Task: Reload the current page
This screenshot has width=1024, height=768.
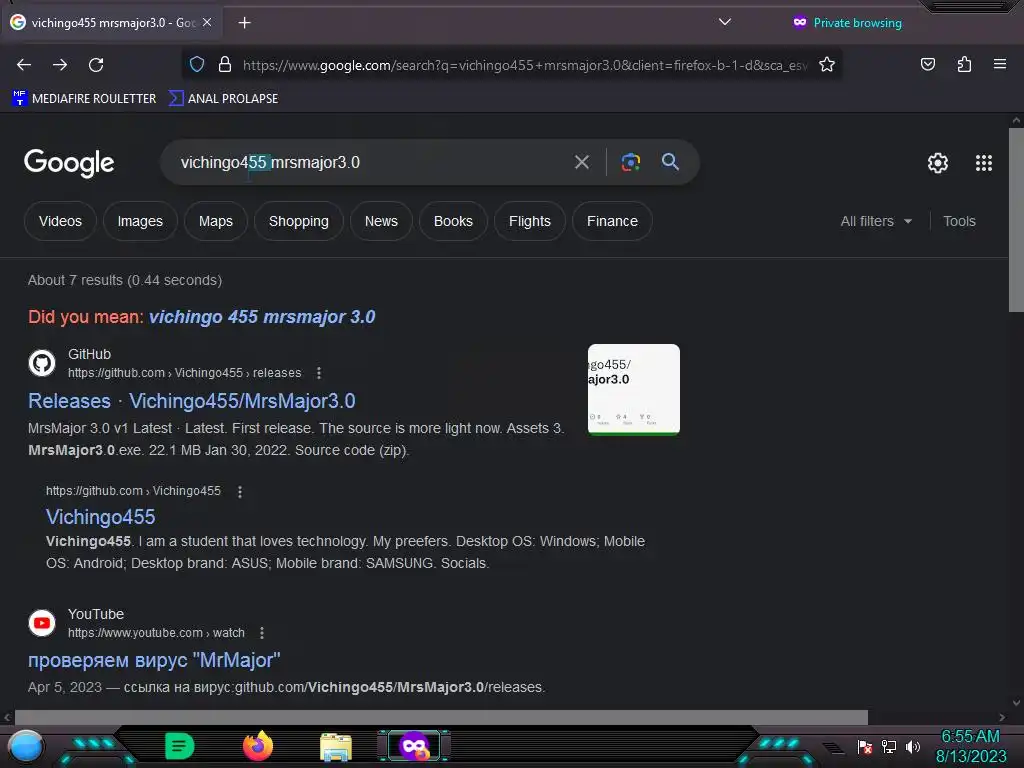Action: (96, 65)
